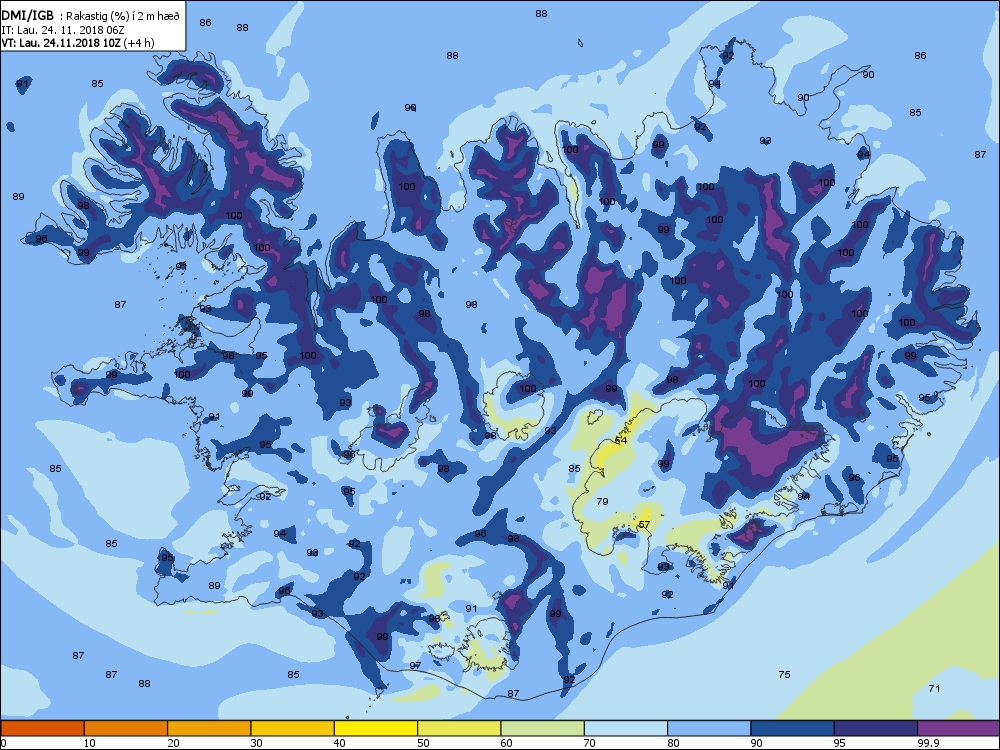Click the 'IT: Lau. 24. 11. 2018 06Z' line
This screenshot has height=750, width=1000.
pos(62,30)
